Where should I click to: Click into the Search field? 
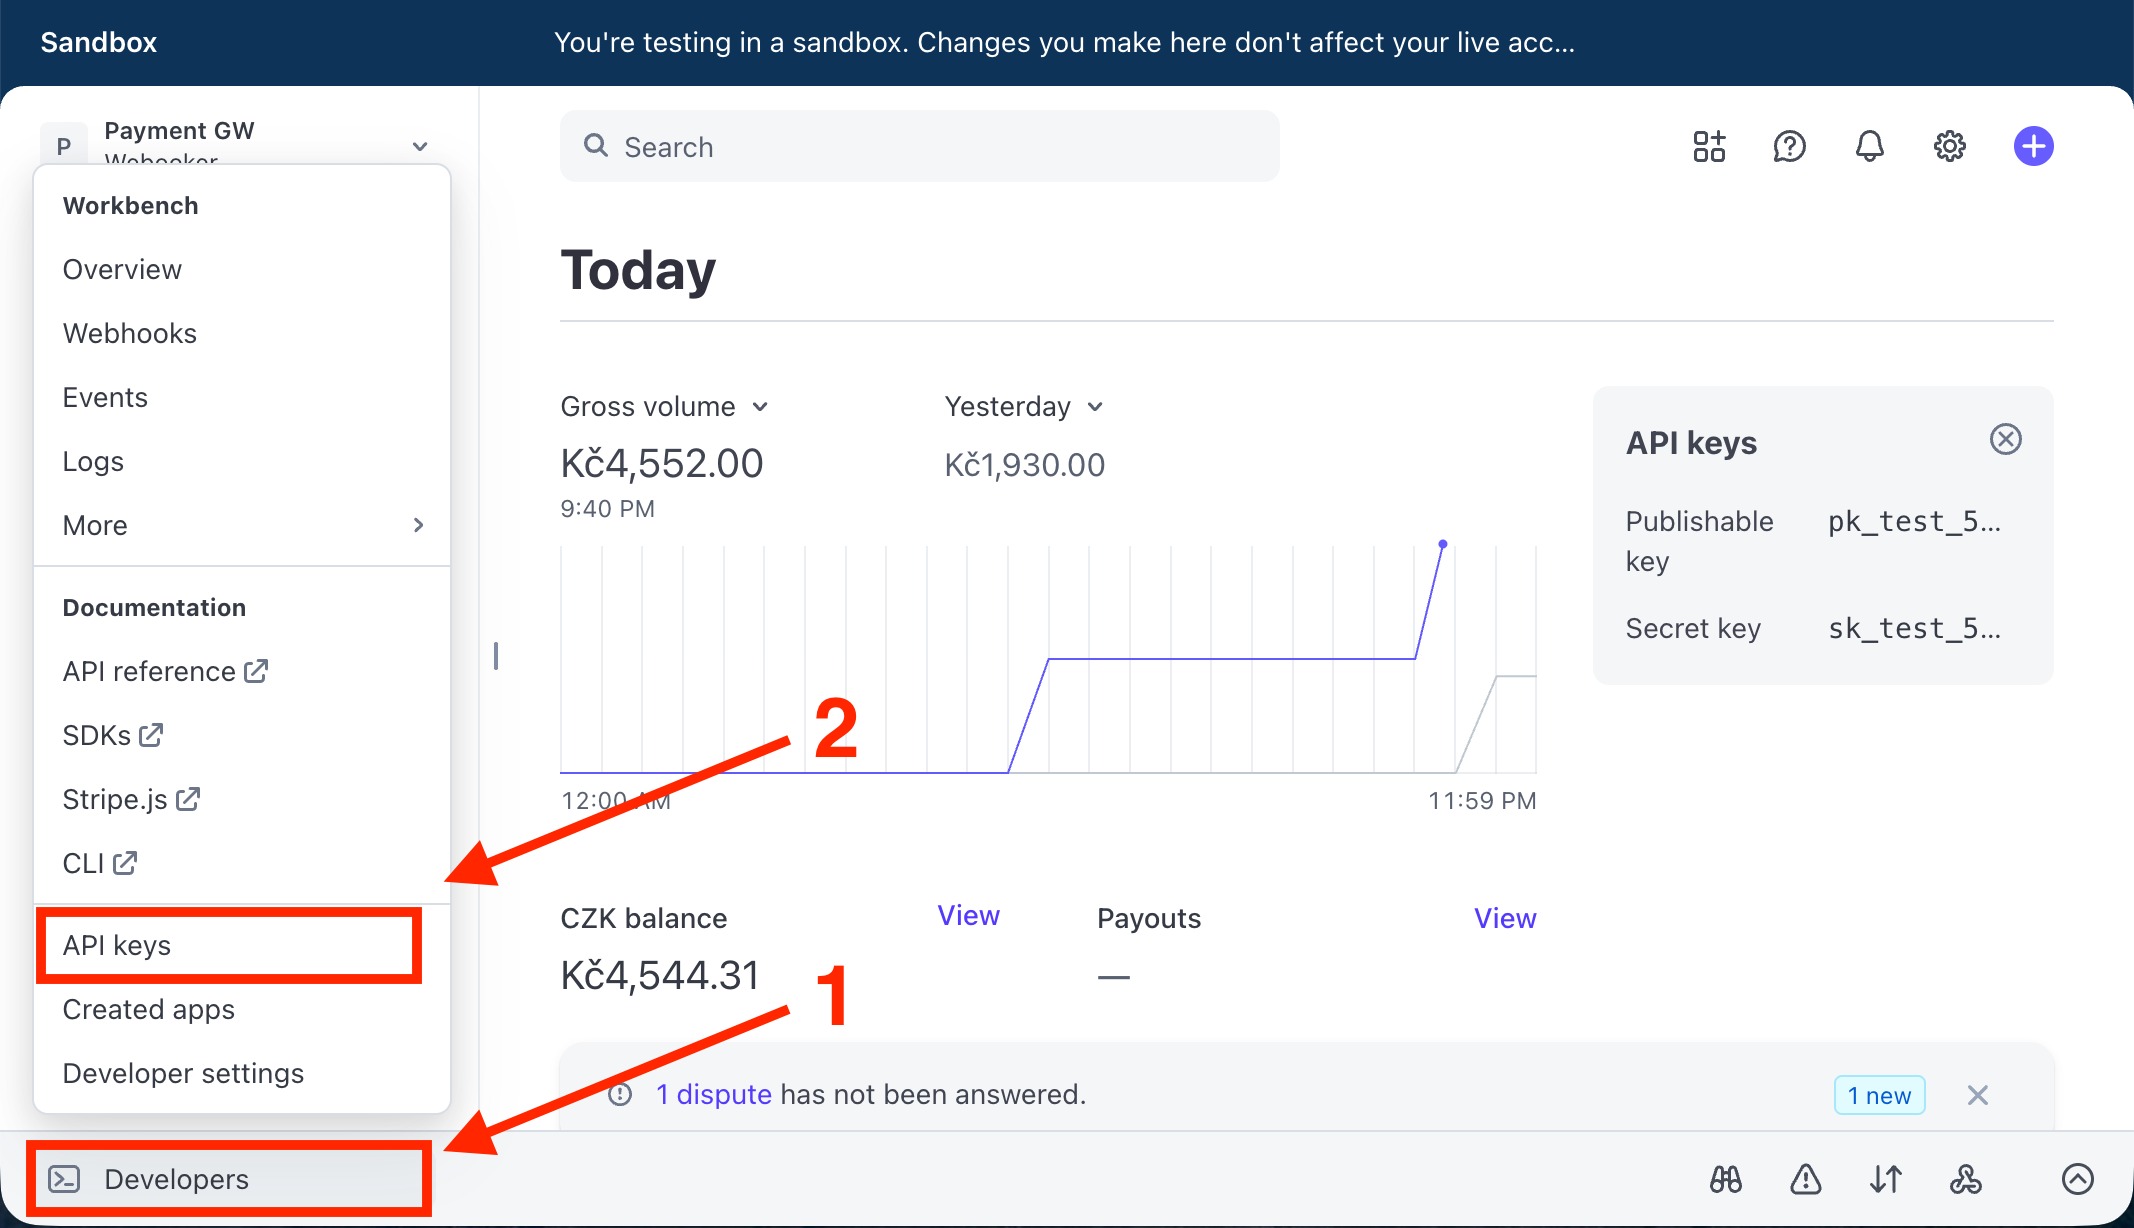click(x=920, y=147)
